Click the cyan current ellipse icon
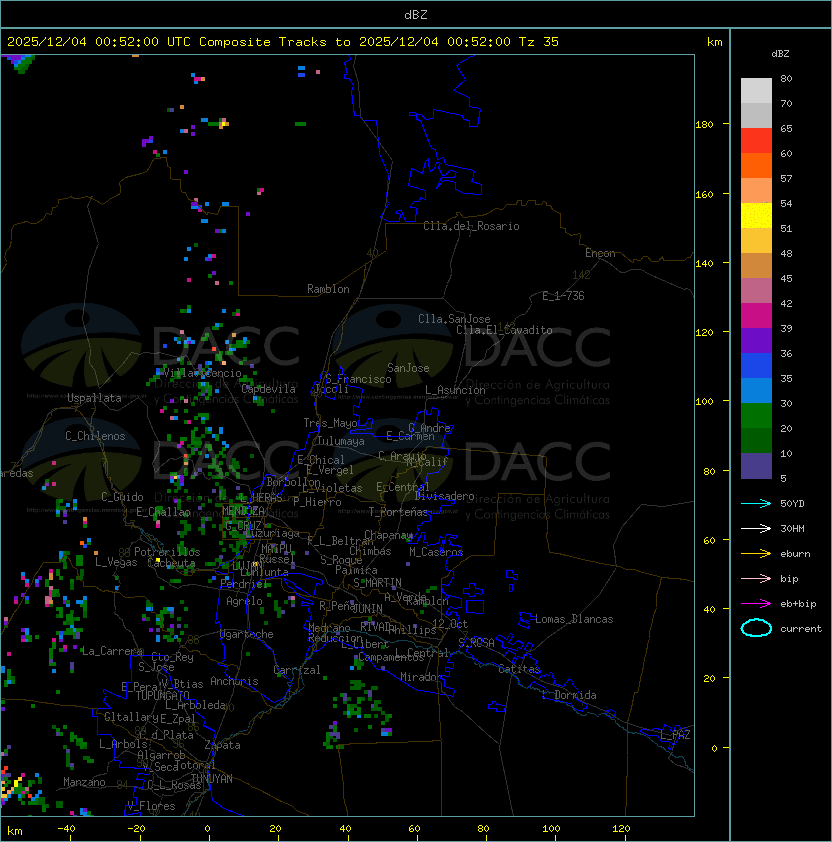This screenshot has height=842, width=832. tap(757, 628)
